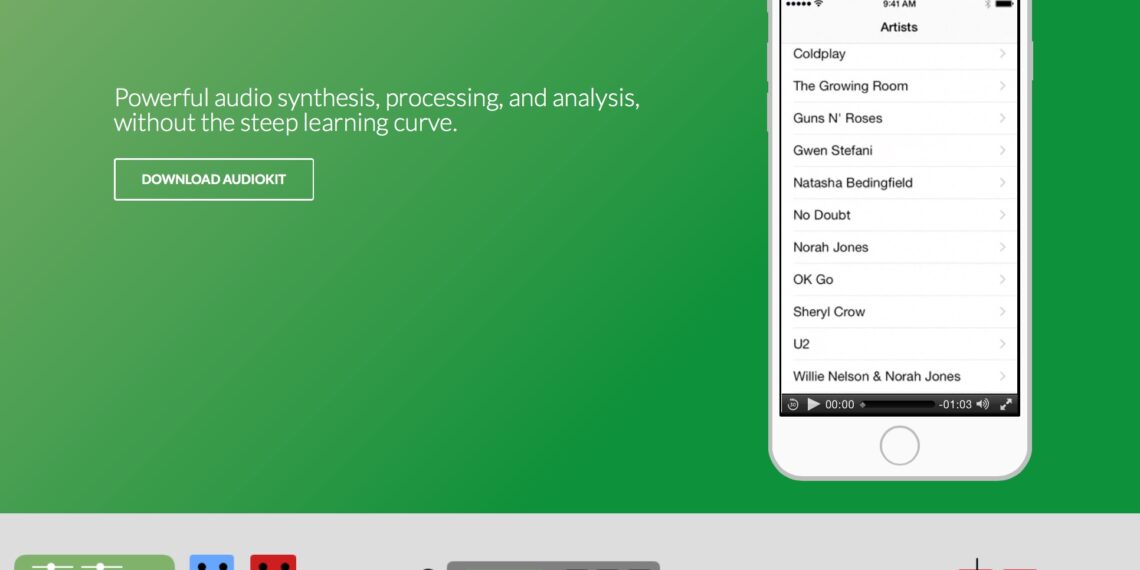Click the video progress scrubber bar

[x=897, y=404]
